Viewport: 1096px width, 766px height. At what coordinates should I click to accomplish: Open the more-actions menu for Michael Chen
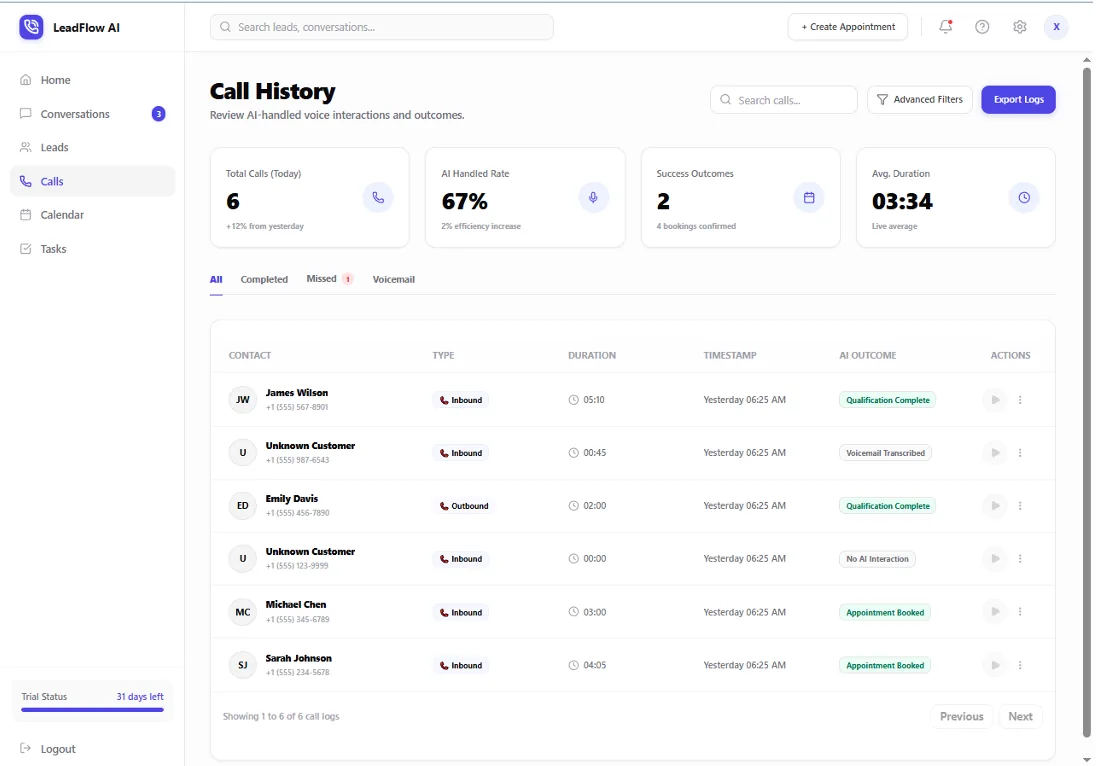coord(1020,612)
